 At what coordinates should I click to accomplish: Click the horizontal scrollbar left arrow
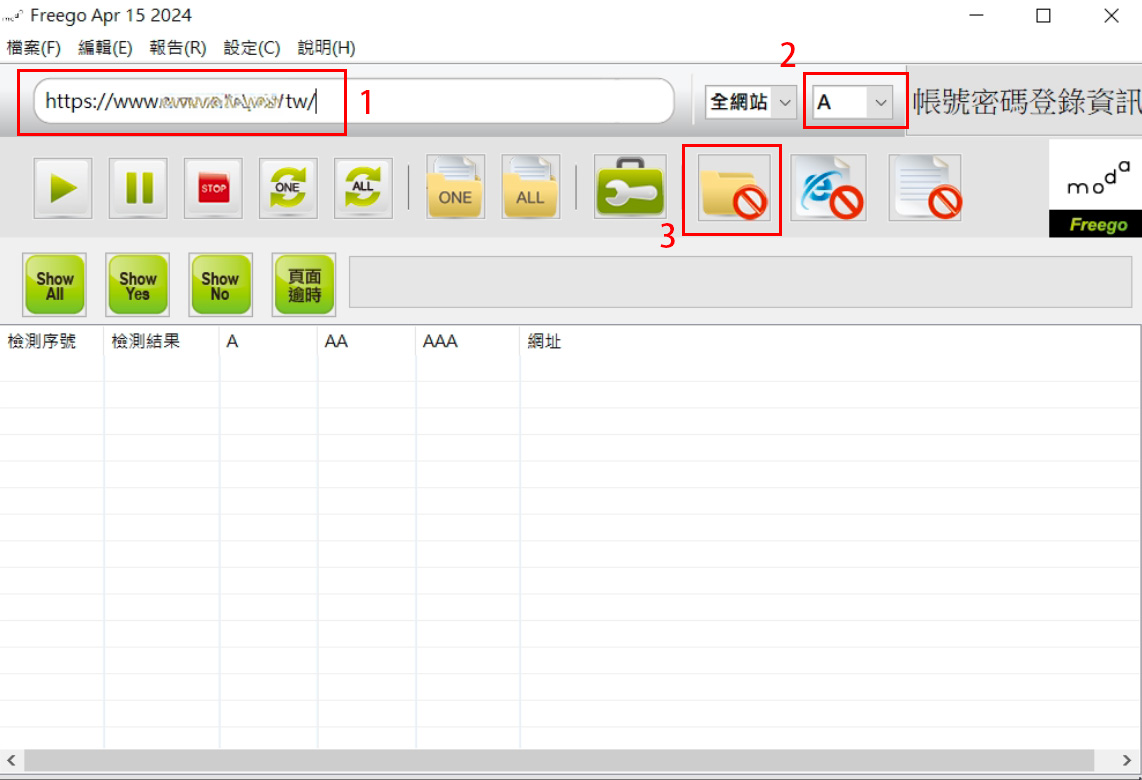tap(11, 760)
